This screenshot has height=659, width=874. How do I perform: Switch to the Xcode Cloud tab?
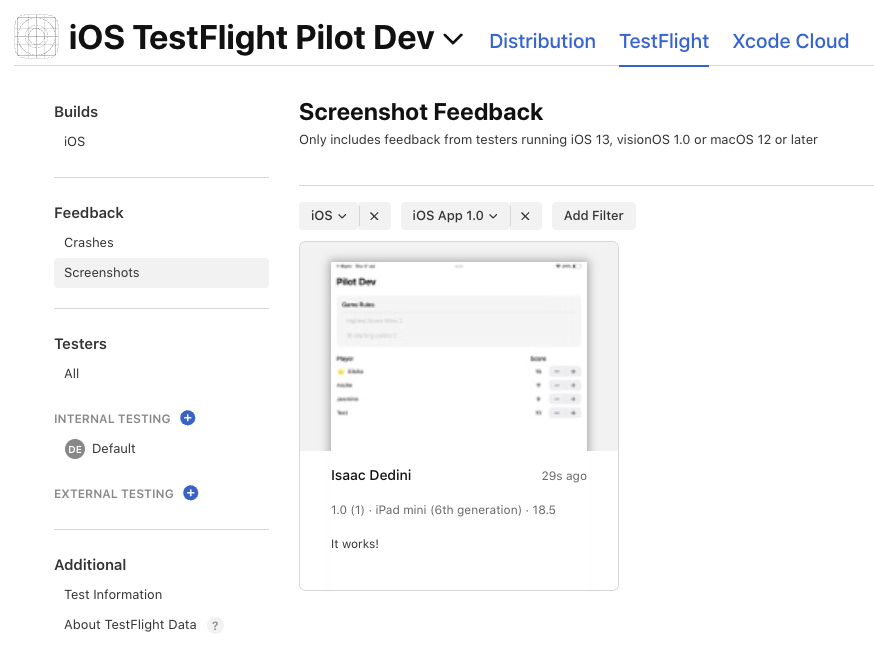(x=790, y=41)
